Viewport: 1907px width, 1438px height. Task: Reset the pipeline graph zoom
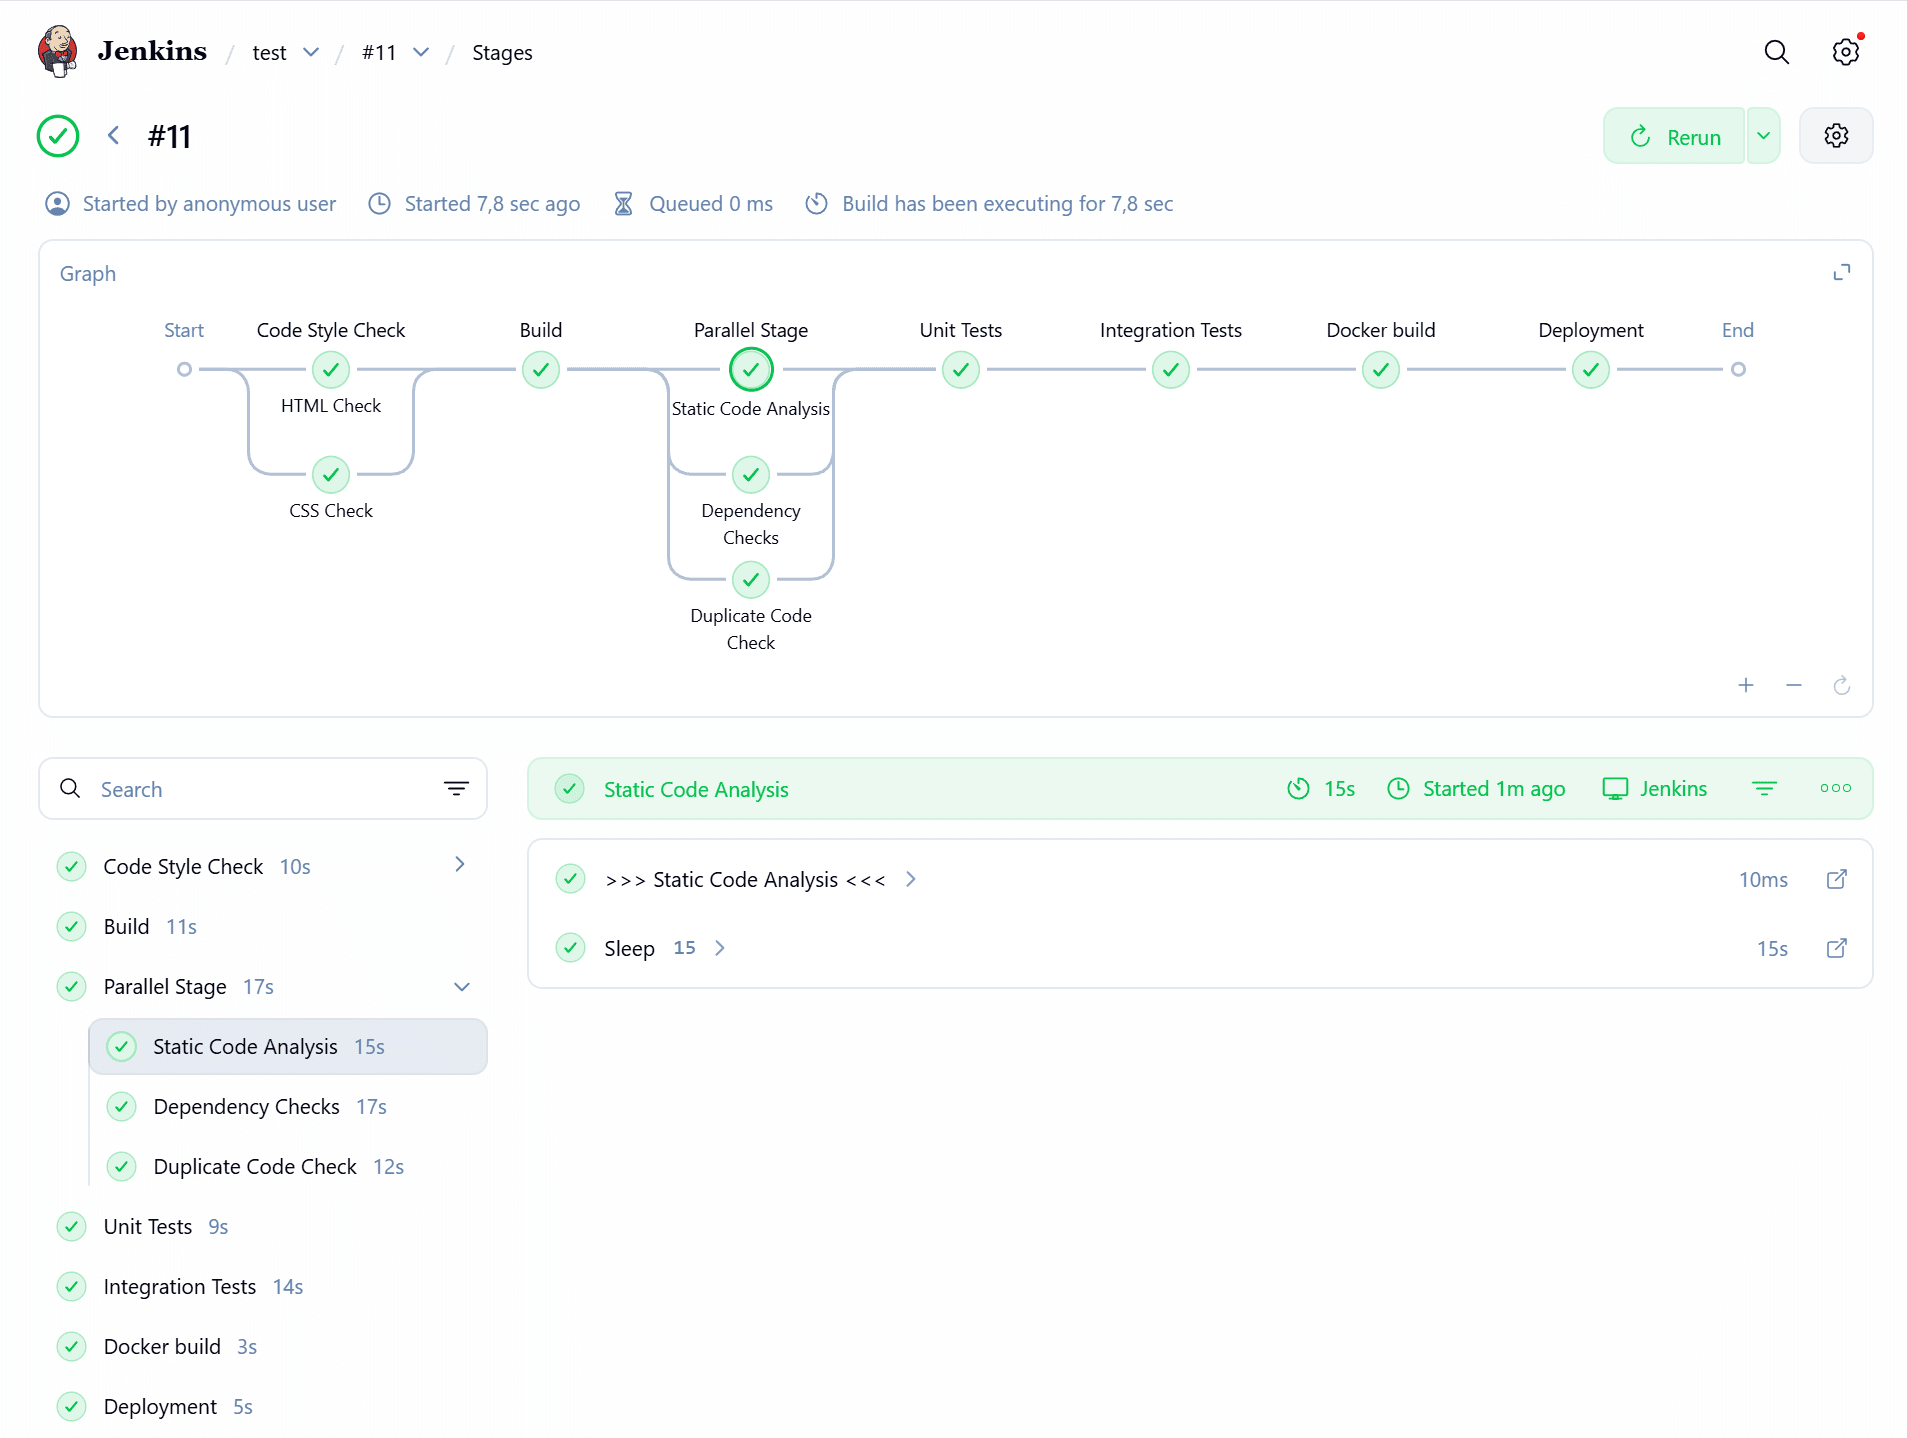pyautogui.click(x=1841, y=685)
